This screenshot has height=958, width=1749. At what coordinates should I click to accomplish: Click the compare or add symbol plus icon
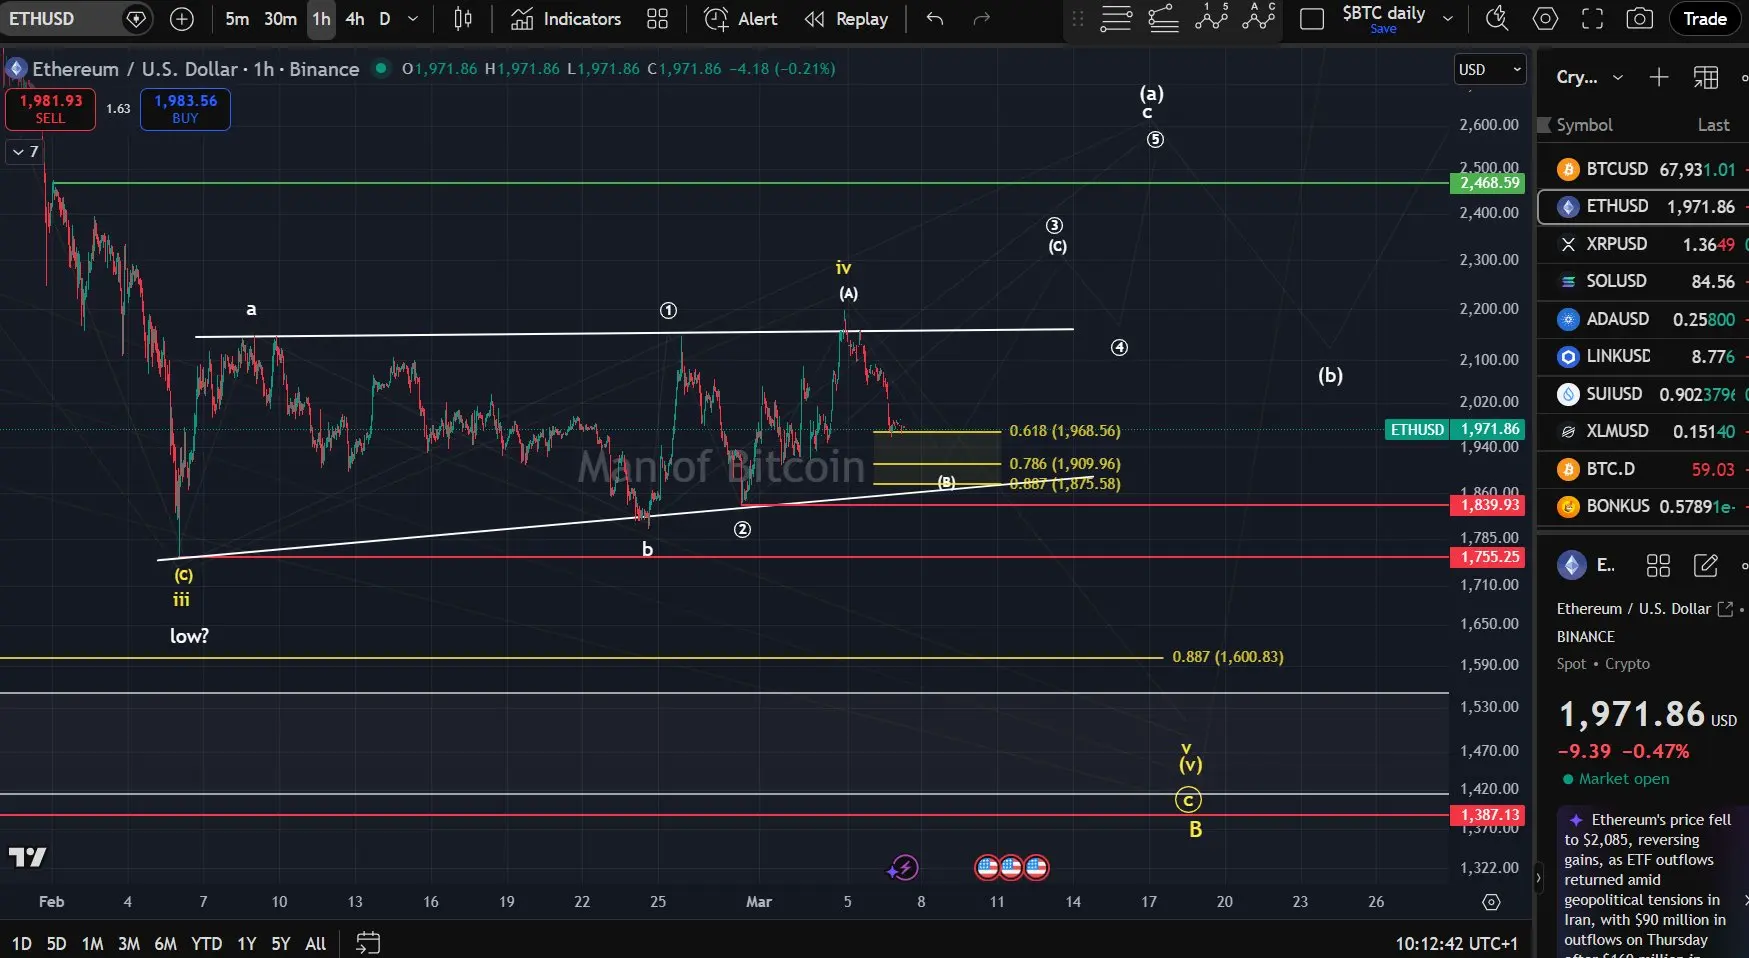click(x=182, y=19)
